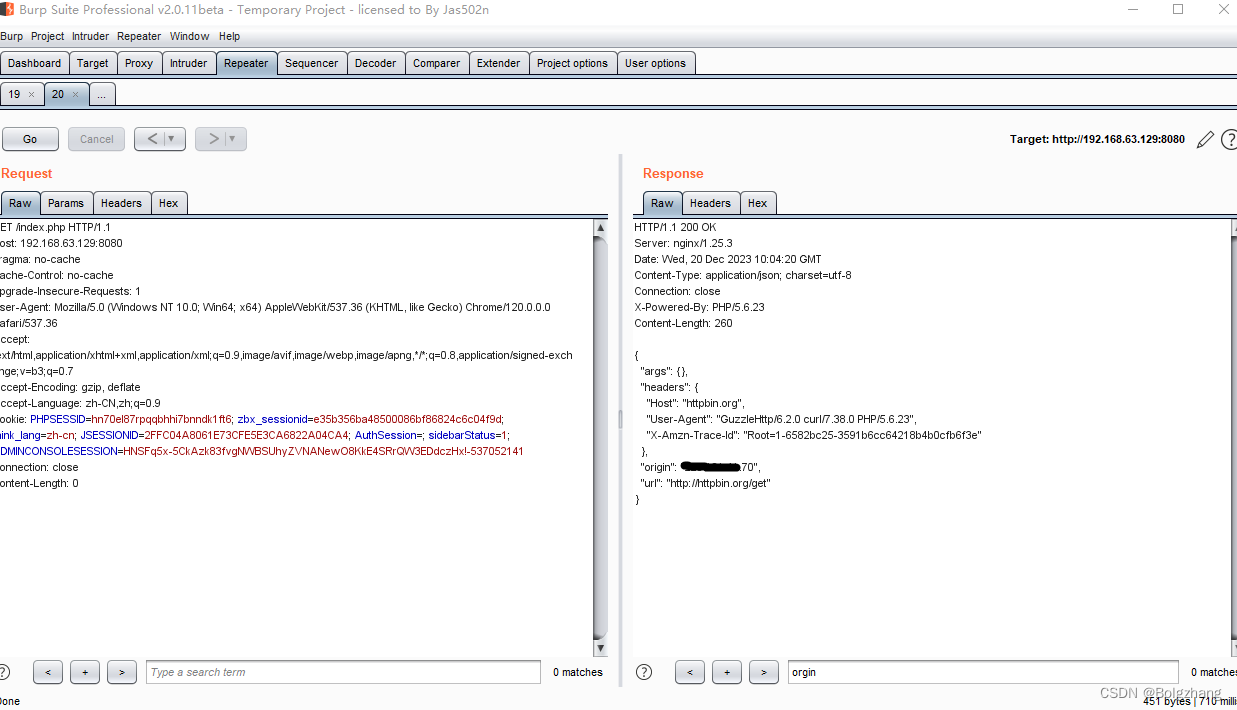Click Request panel heading
The image size is (1237, 710).
27,173
